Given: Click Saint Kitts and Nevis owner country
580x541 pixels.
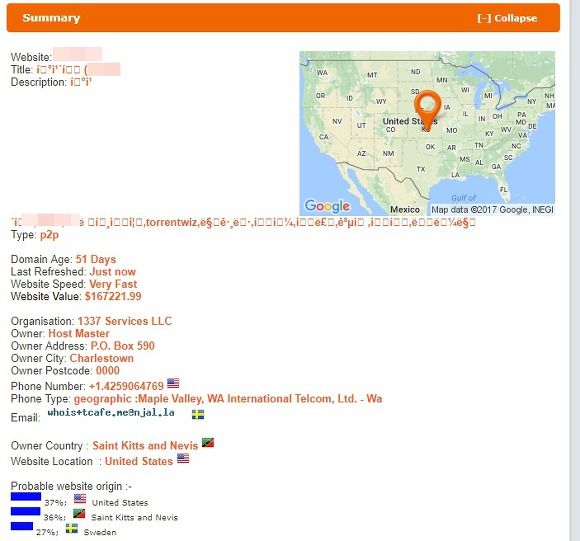Looking at the screenshot, I should click(x=145, y=446).
